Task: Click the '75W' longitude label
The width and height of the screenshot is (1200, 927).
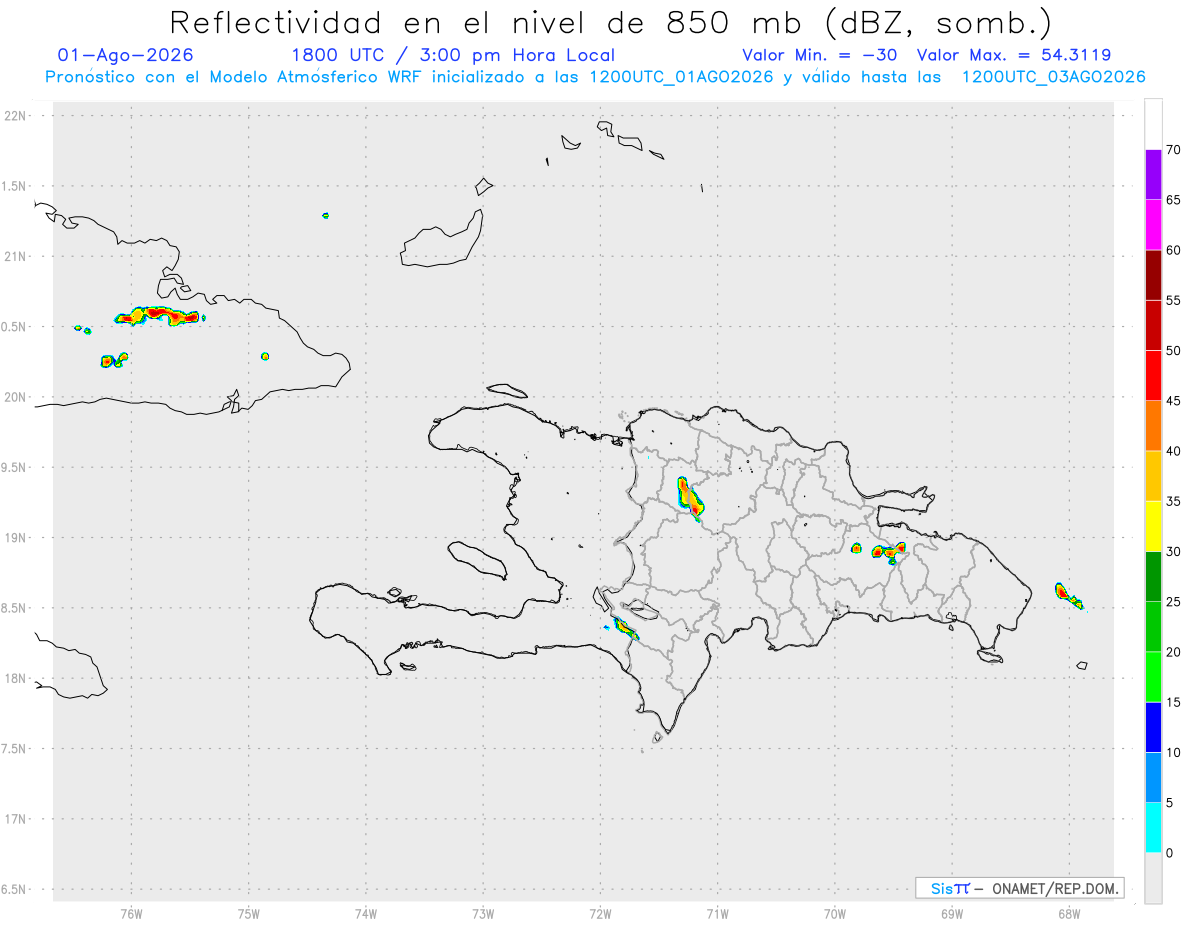Action: coord(249,913)
